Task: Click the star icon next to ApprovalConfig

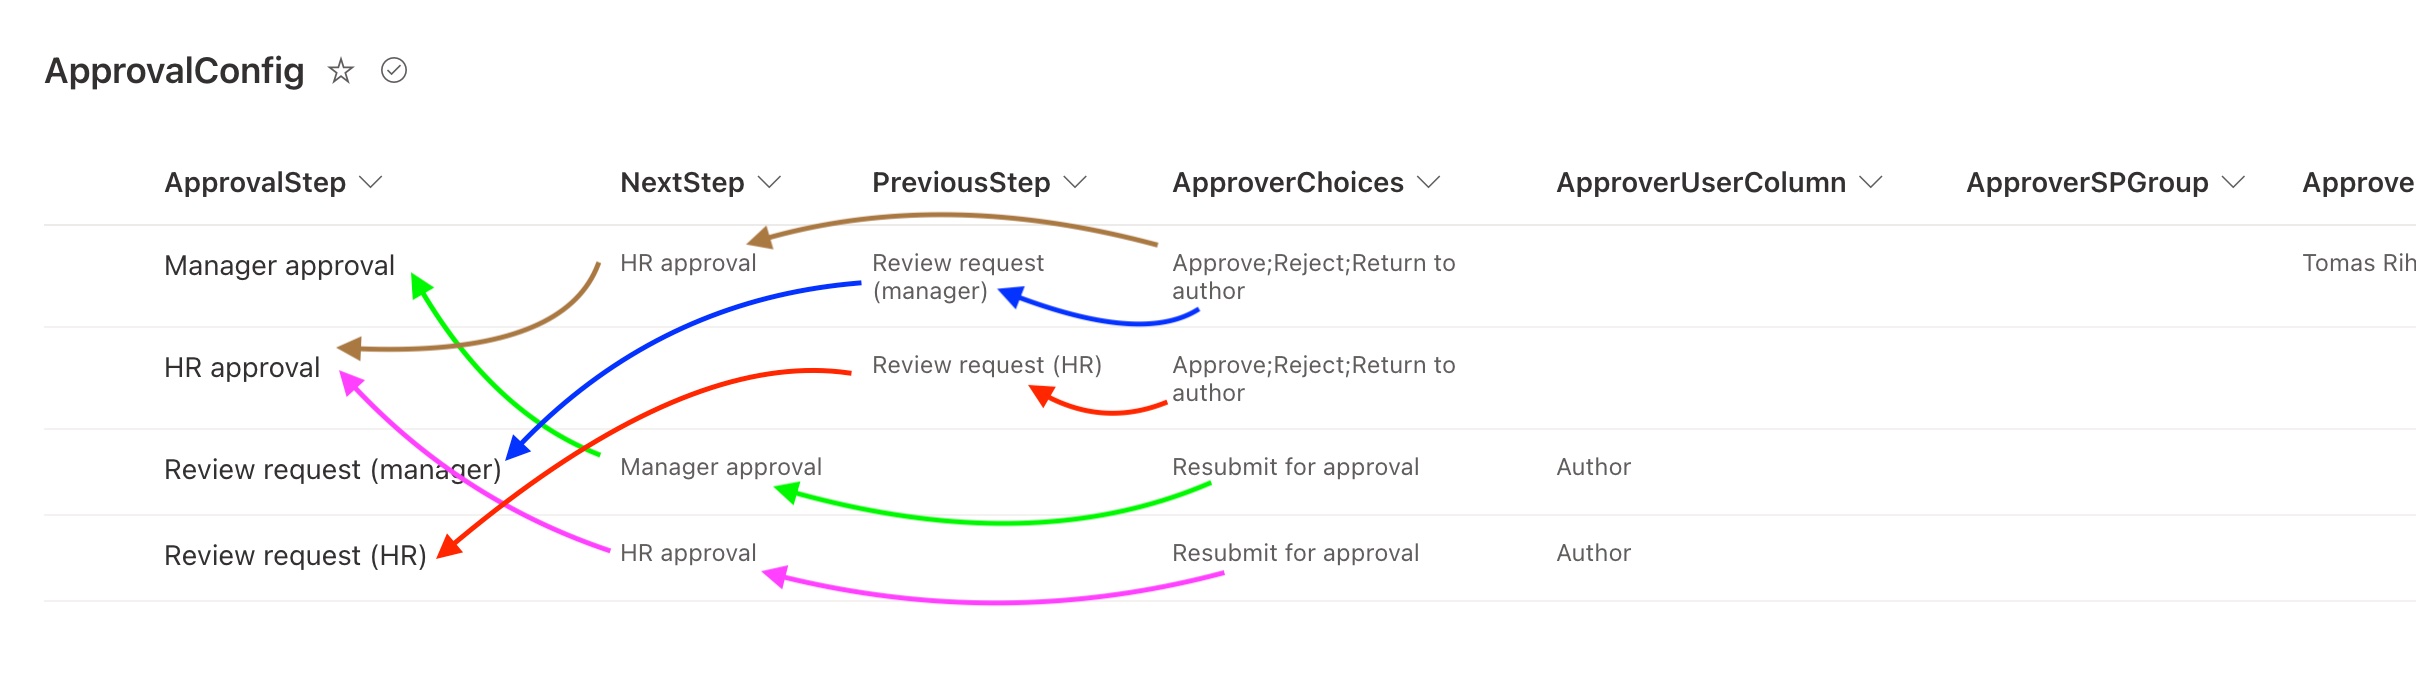Action: (341, 71)
